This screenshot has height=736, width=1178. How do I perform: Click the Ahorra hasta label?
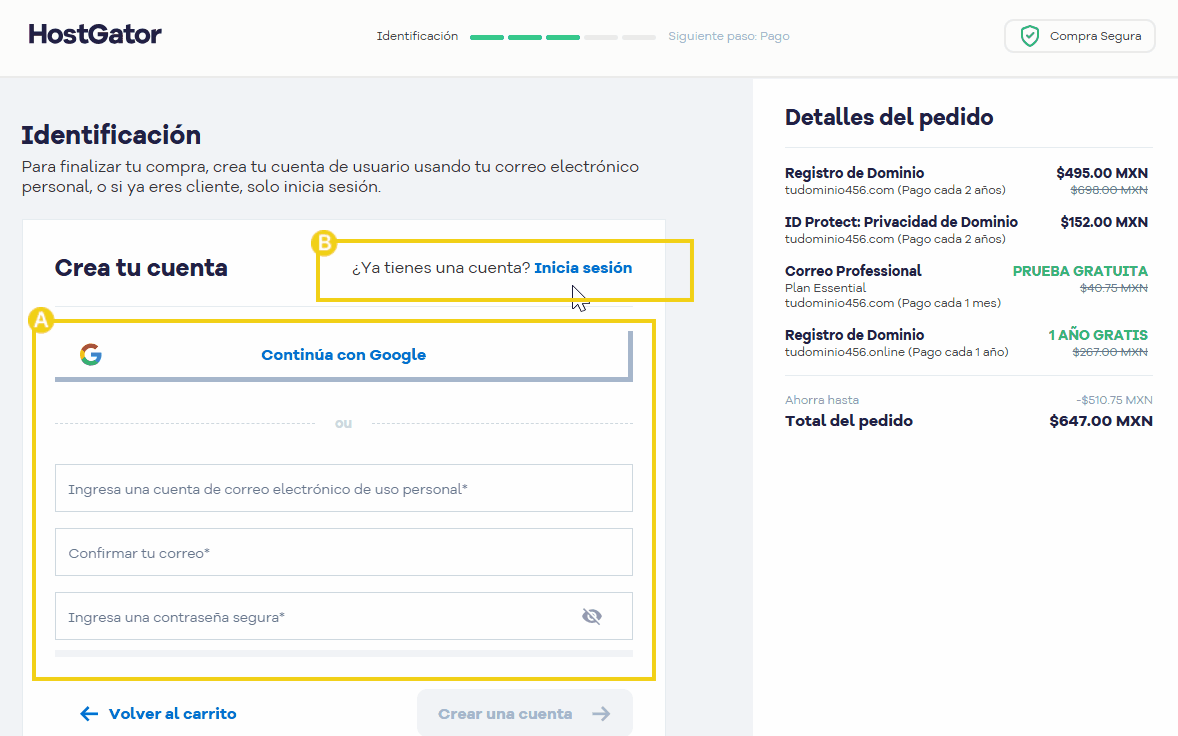point(822,400)
